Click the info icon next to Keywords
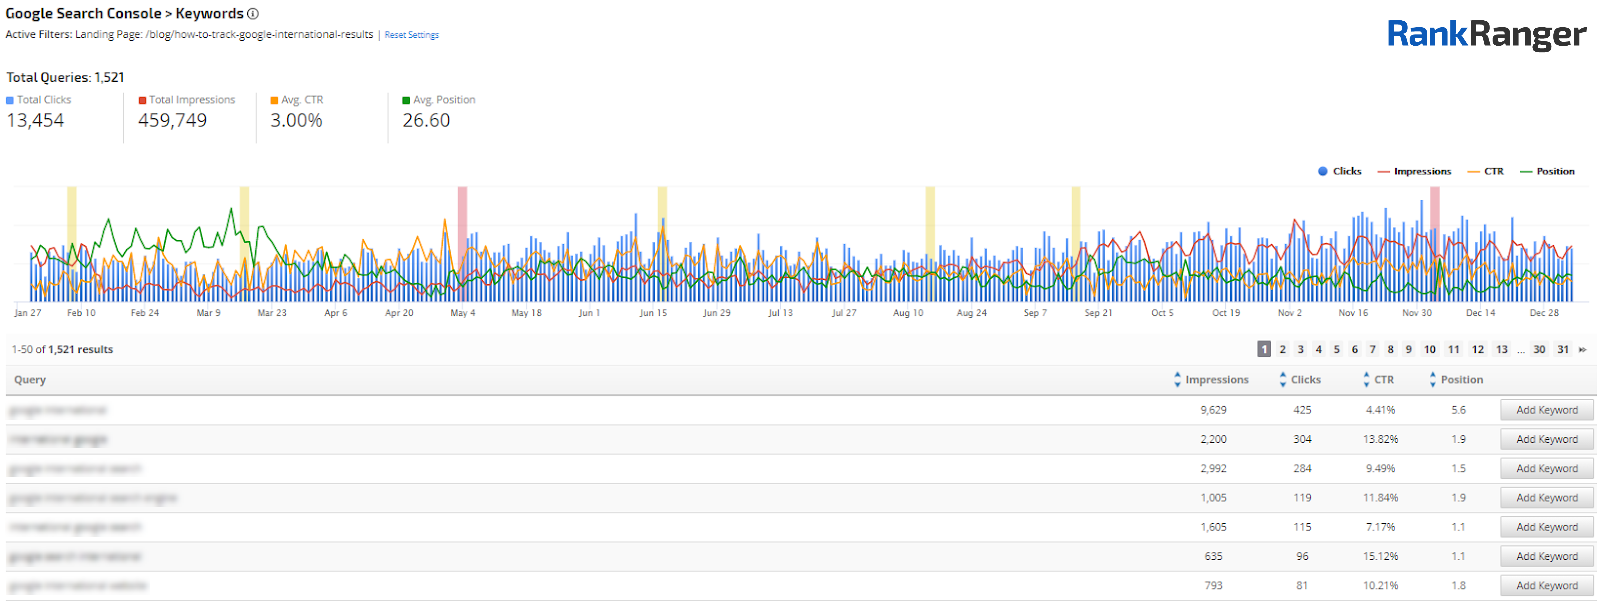Image resolution: width=1601 pixels, height=601 pixels. click(x=253, y=14)
